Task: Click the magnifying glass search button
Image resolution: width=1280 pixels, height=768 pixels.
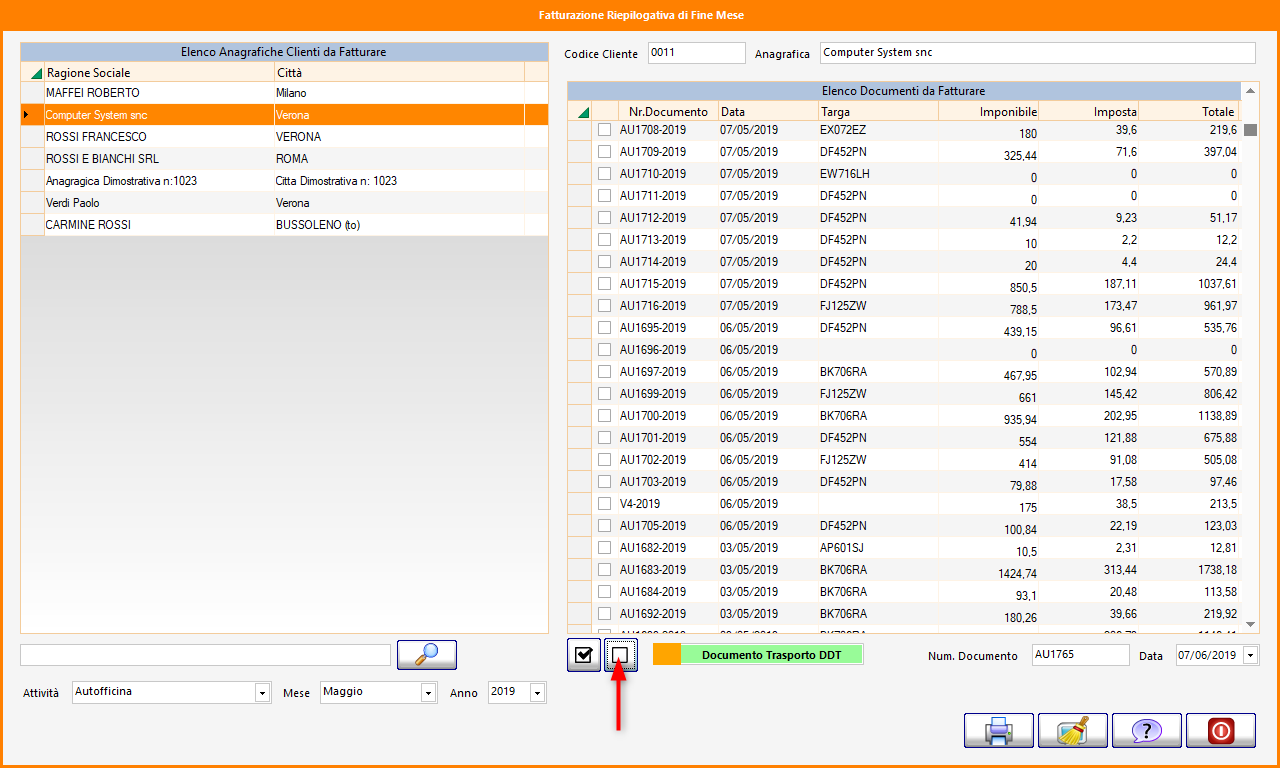Action: tap(427, 655)
